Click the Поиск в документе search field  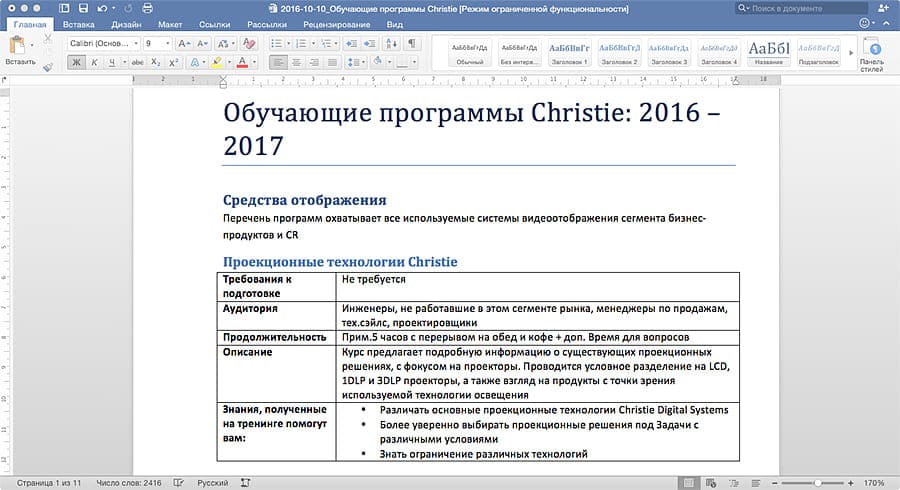(x=801, y=8)
